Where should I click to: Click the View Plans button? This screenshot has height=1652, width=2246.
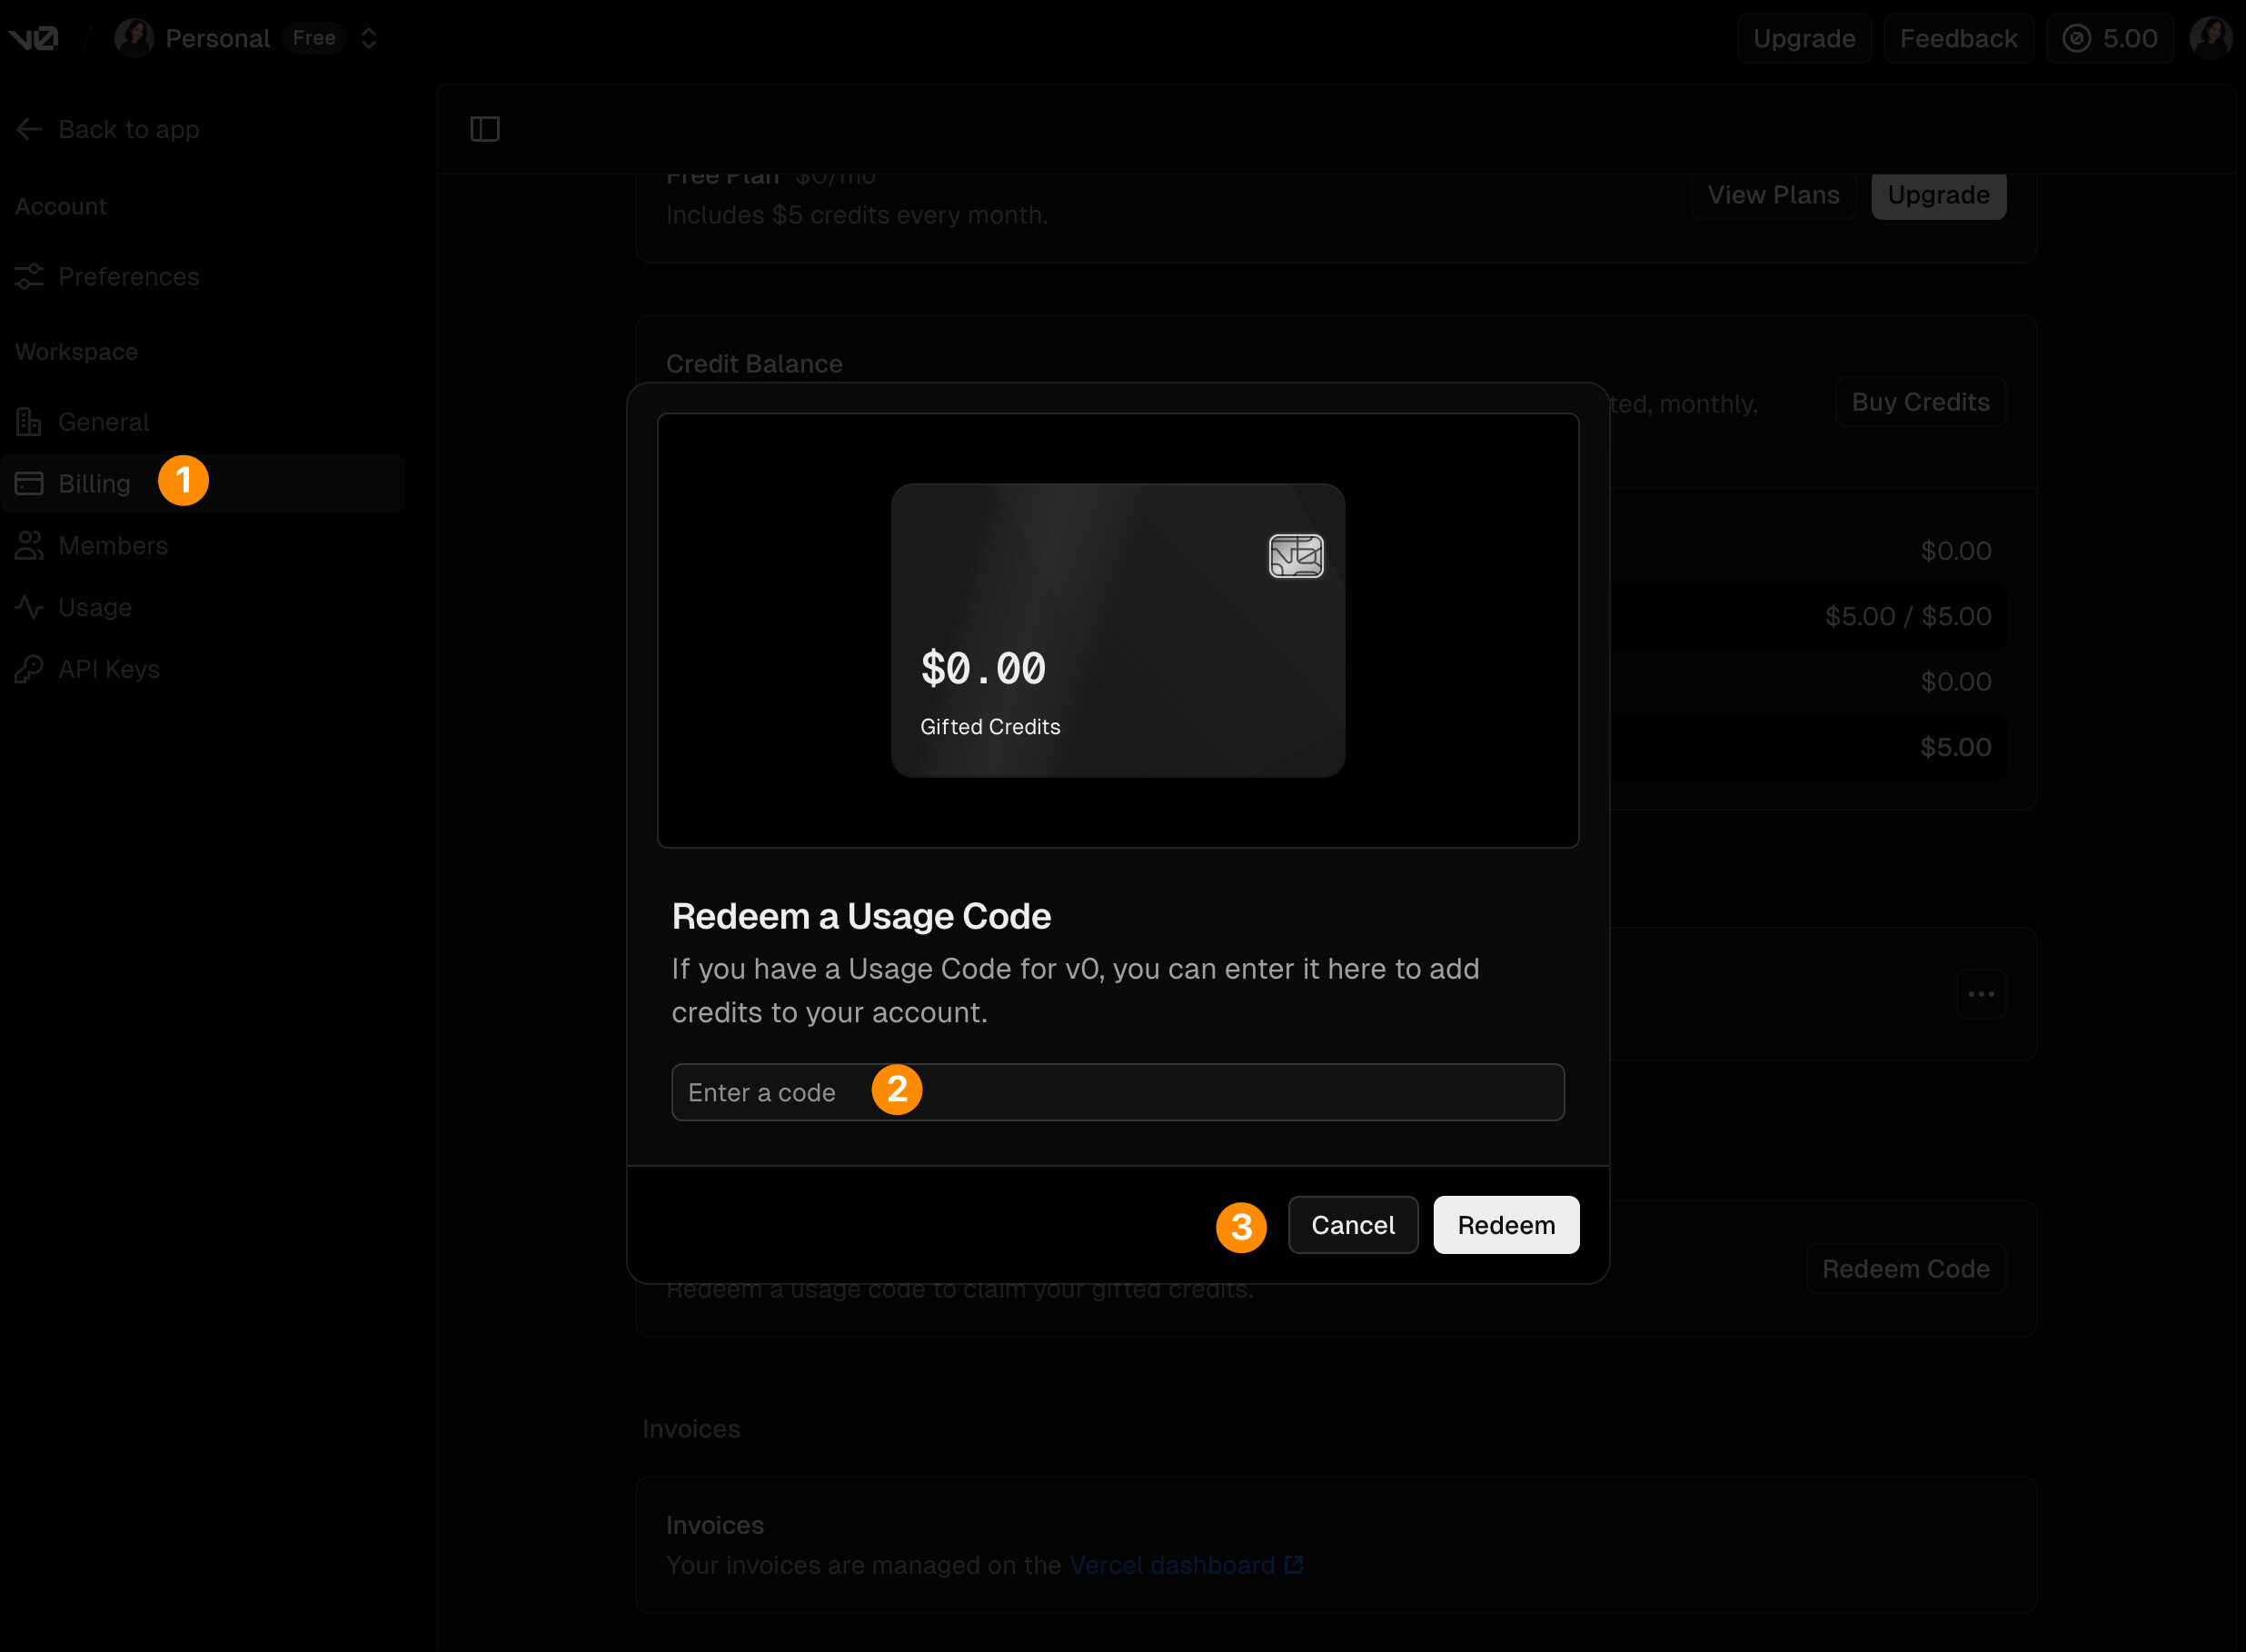[1773, 195]
